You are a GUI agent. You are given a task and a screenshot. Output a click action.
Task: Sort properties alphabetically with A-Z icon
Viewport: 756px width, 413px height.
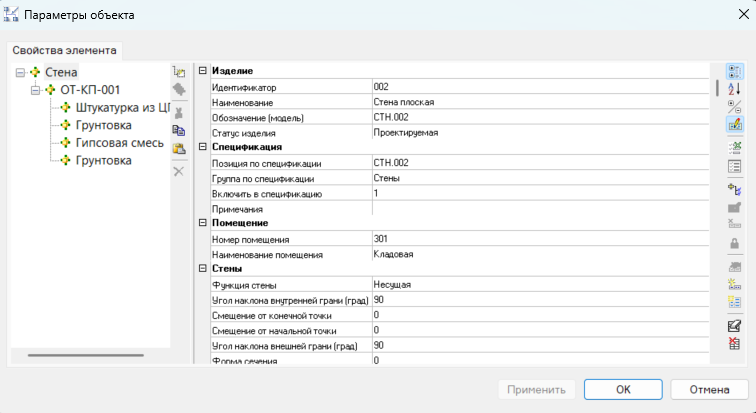(x=735, y=90)
